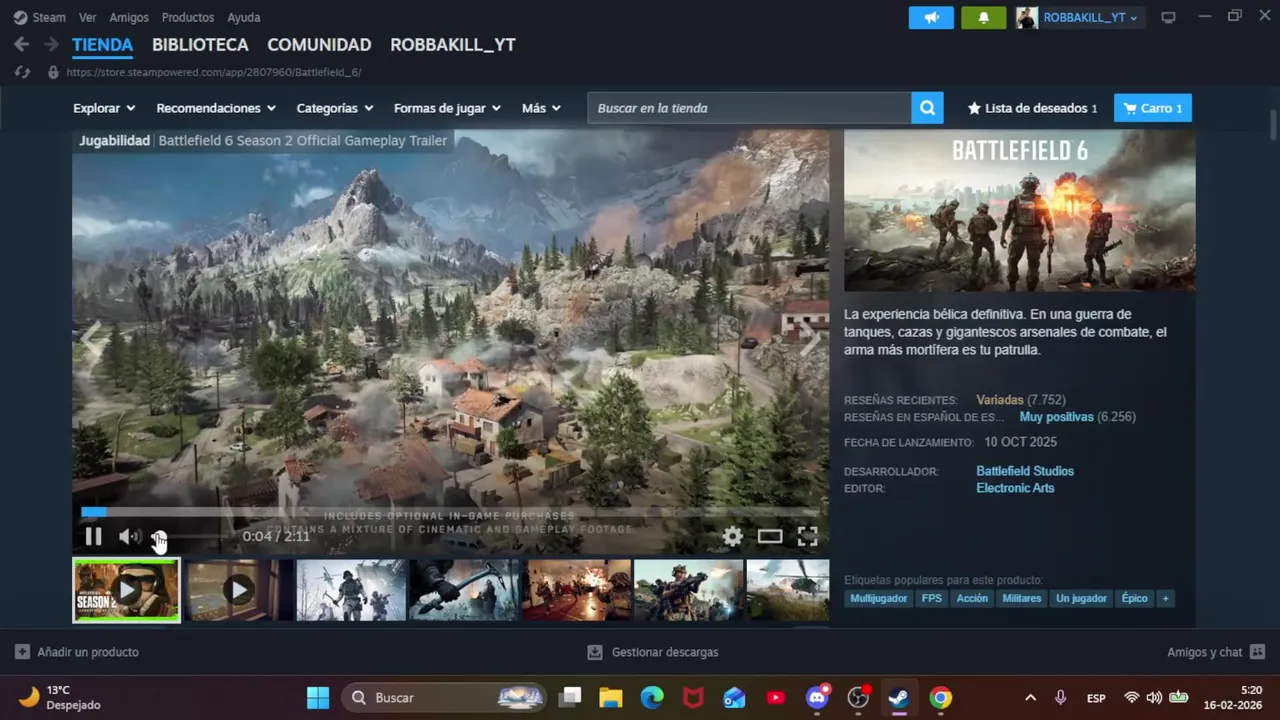Select the FPS tag
Screen dimensions: 1280x720
931,598
